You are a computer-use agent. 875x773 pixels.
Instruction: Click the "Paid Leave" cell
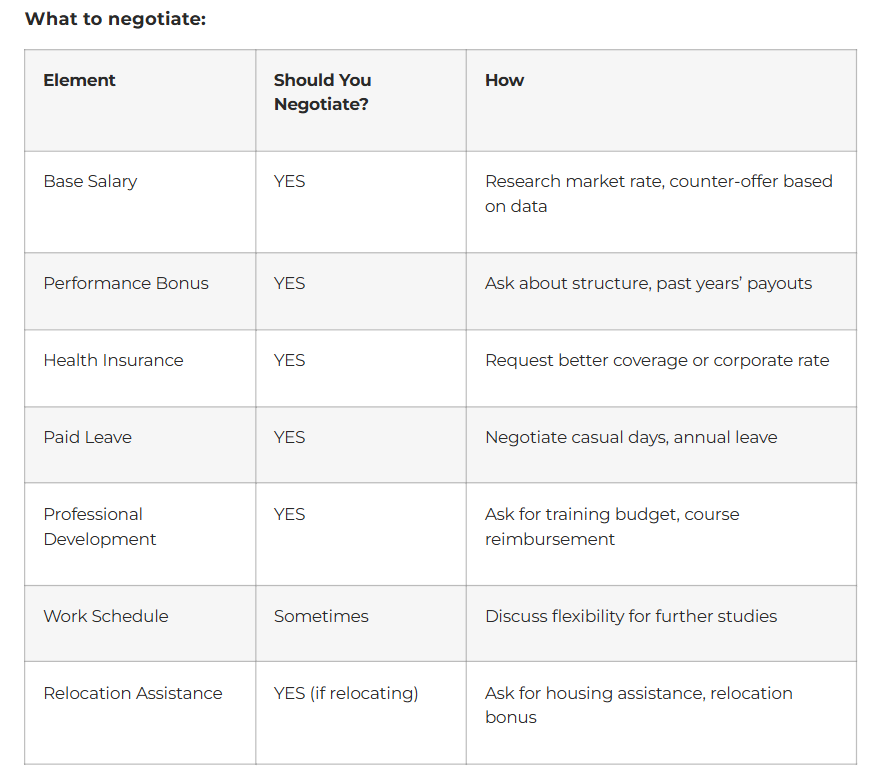[87, 437]
